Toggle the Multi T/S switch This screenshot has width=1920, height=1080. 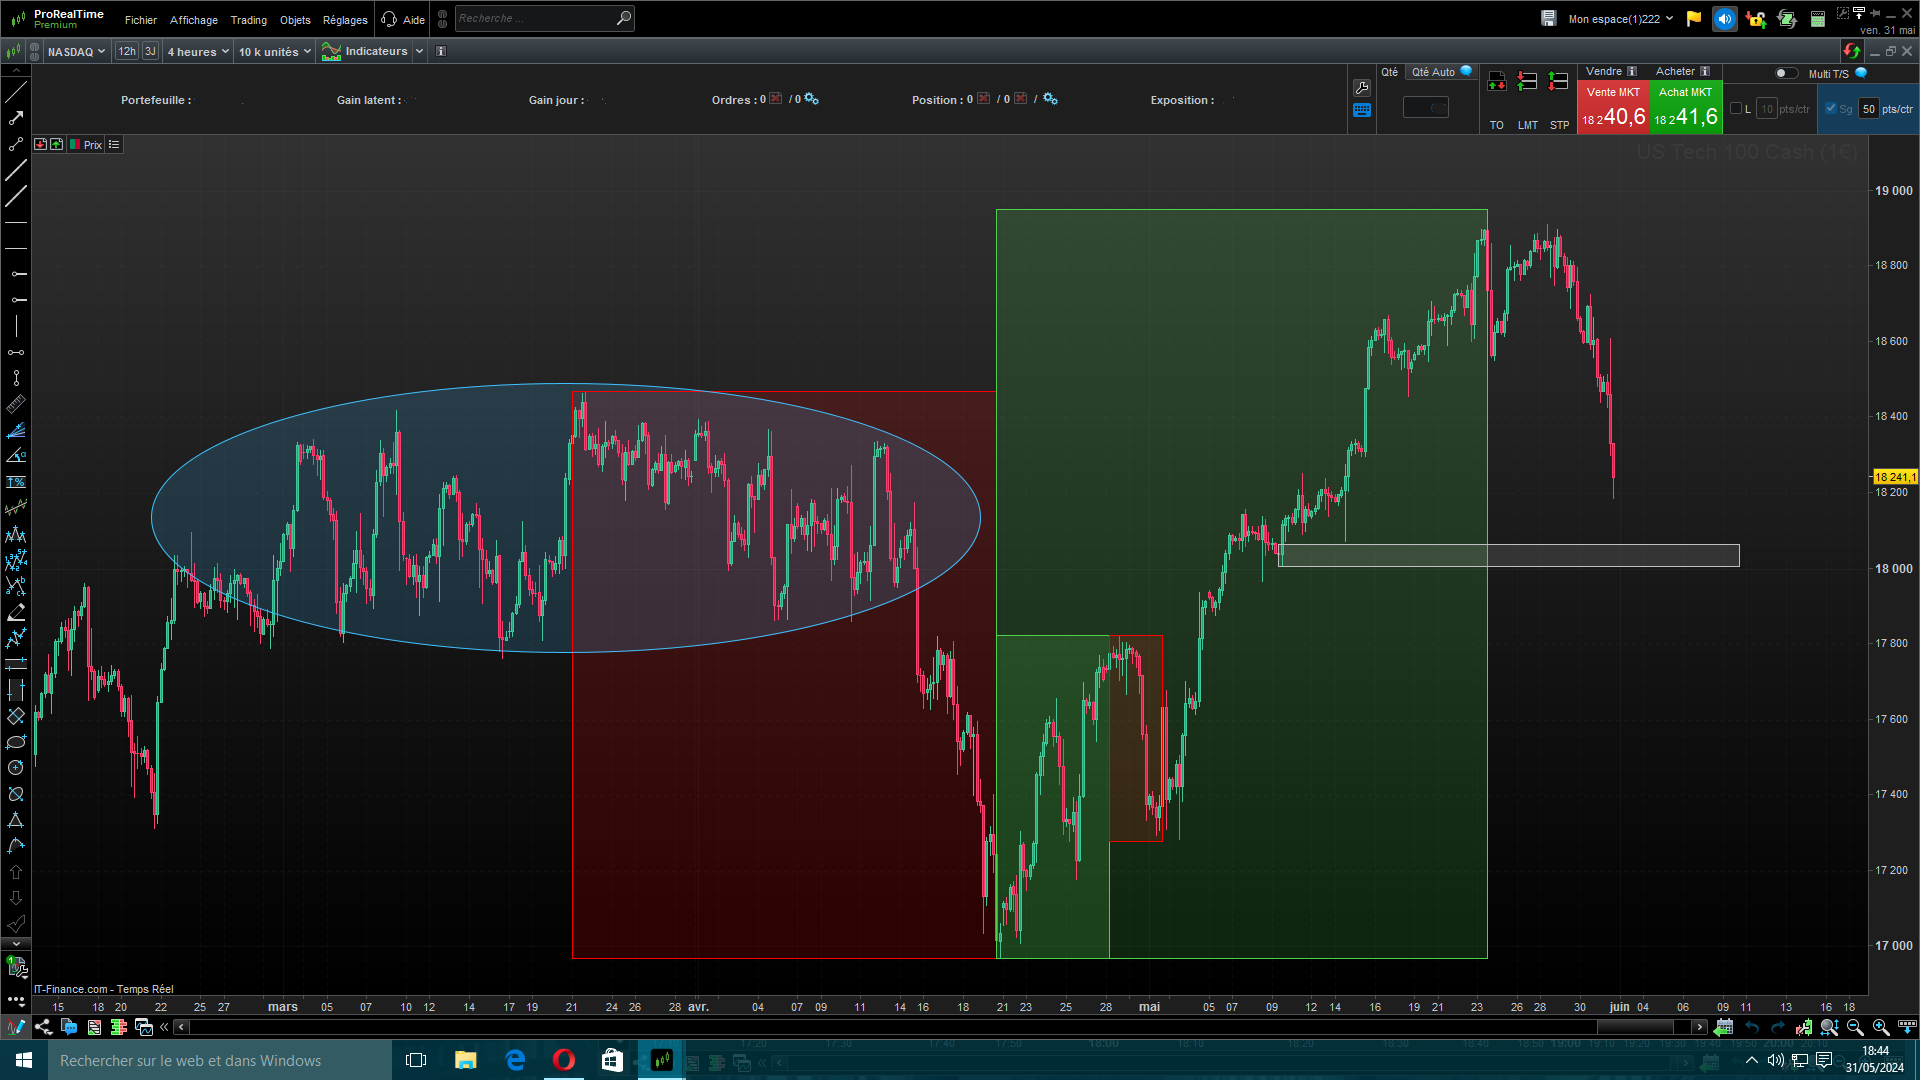[1786, 73]
